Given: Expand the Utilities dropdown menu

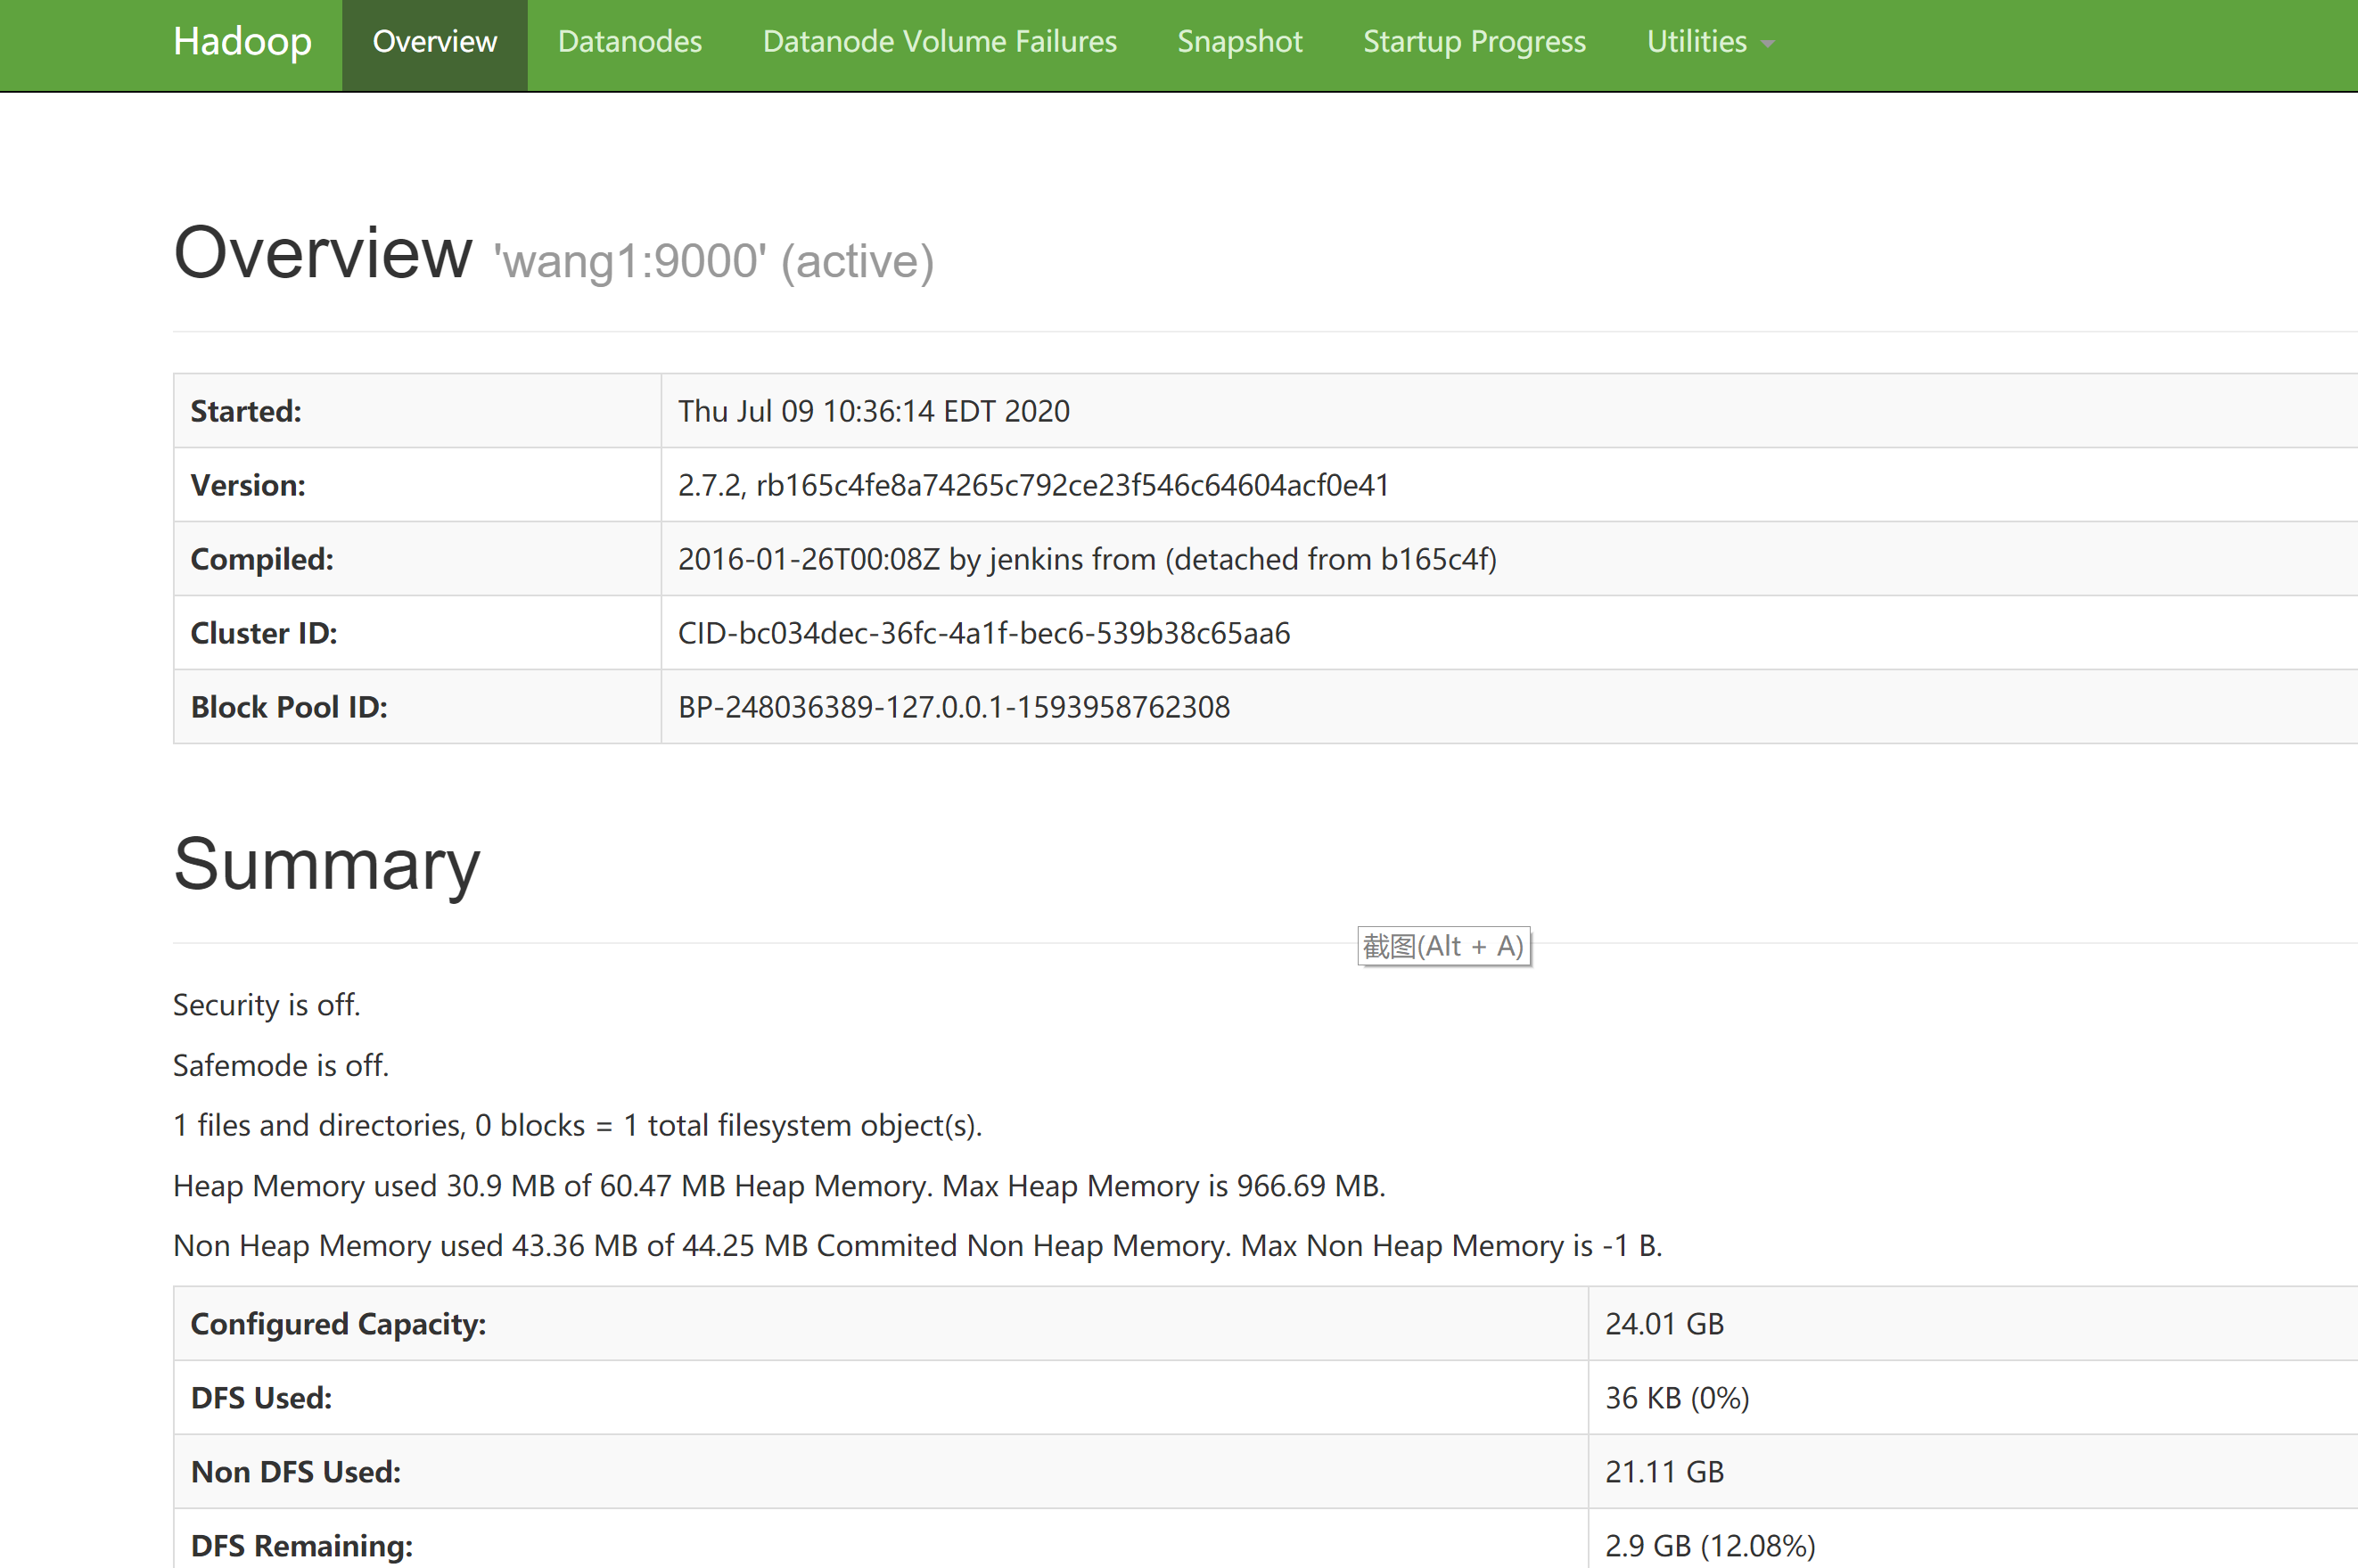Looking at the screenshot, I should coord(1709,42).
